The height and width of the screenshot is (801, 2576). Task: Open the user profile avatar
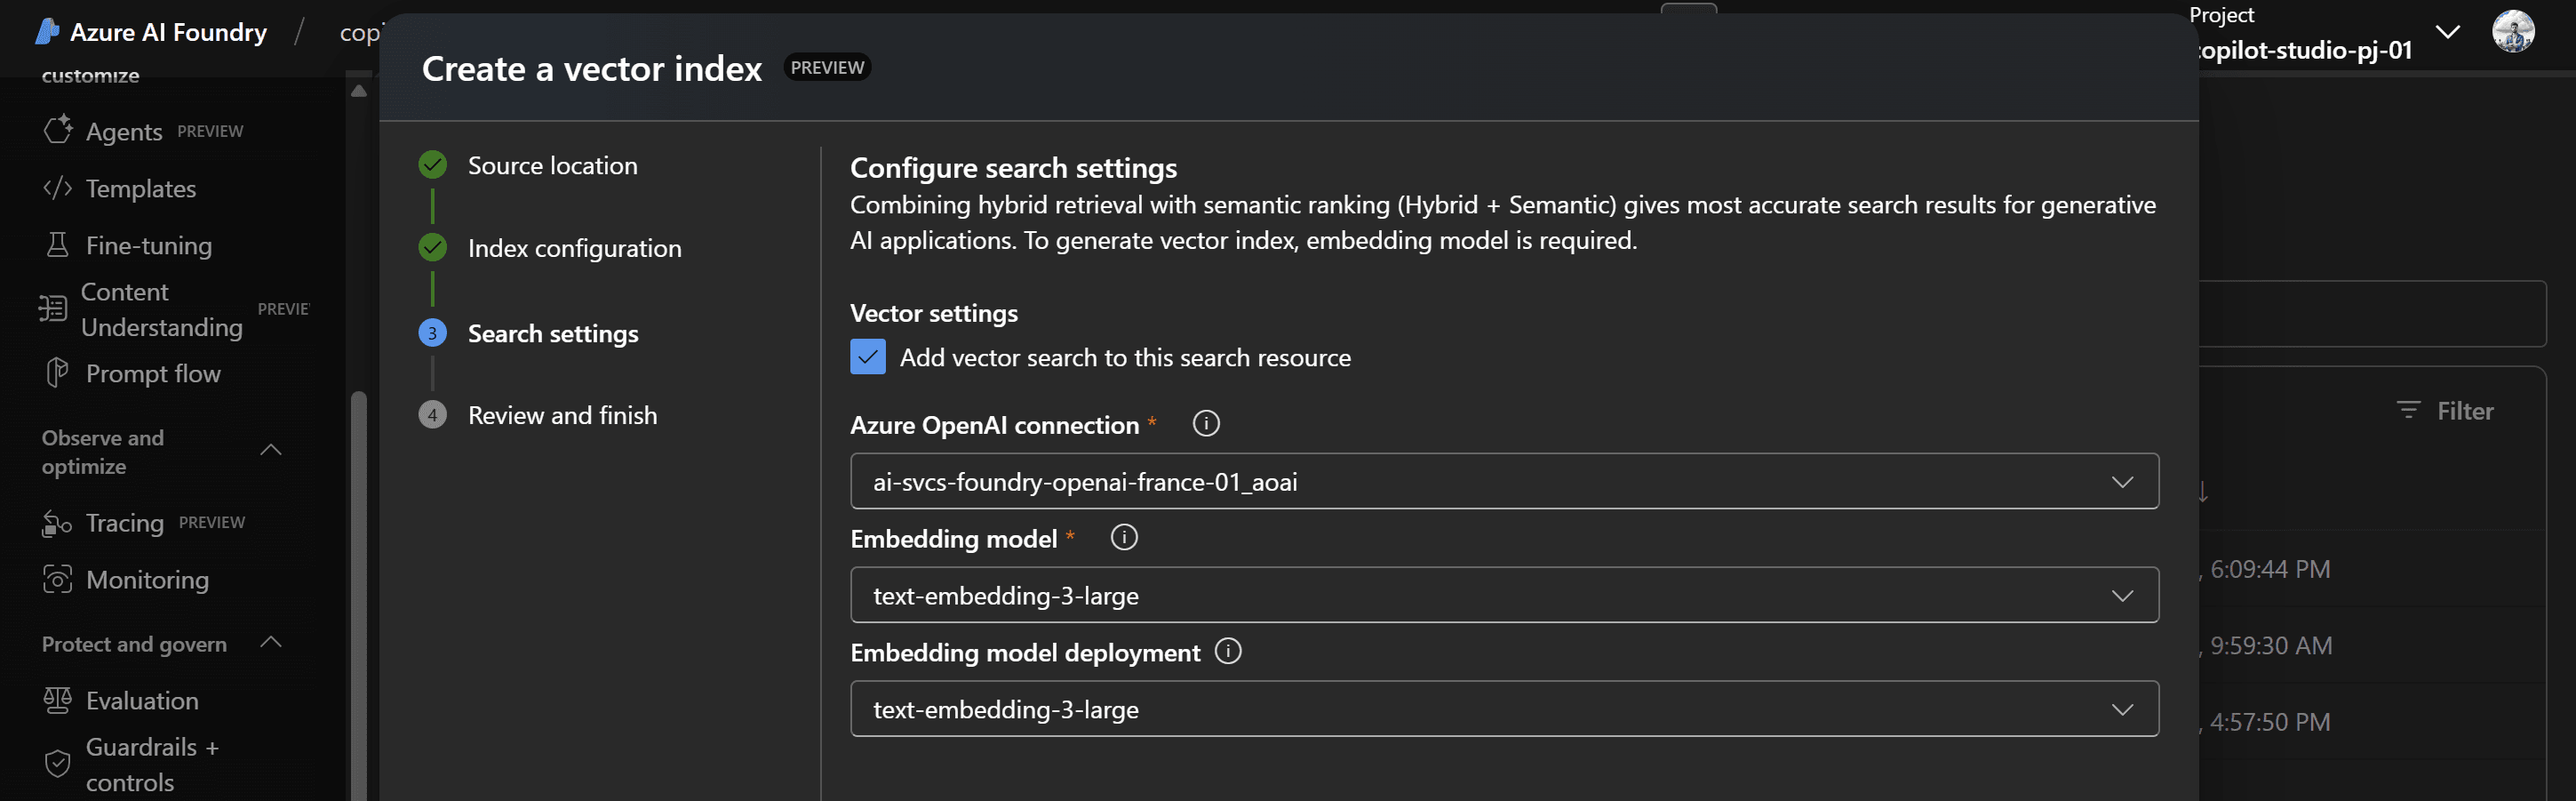pyautogui.click(x=2513, y=31)
